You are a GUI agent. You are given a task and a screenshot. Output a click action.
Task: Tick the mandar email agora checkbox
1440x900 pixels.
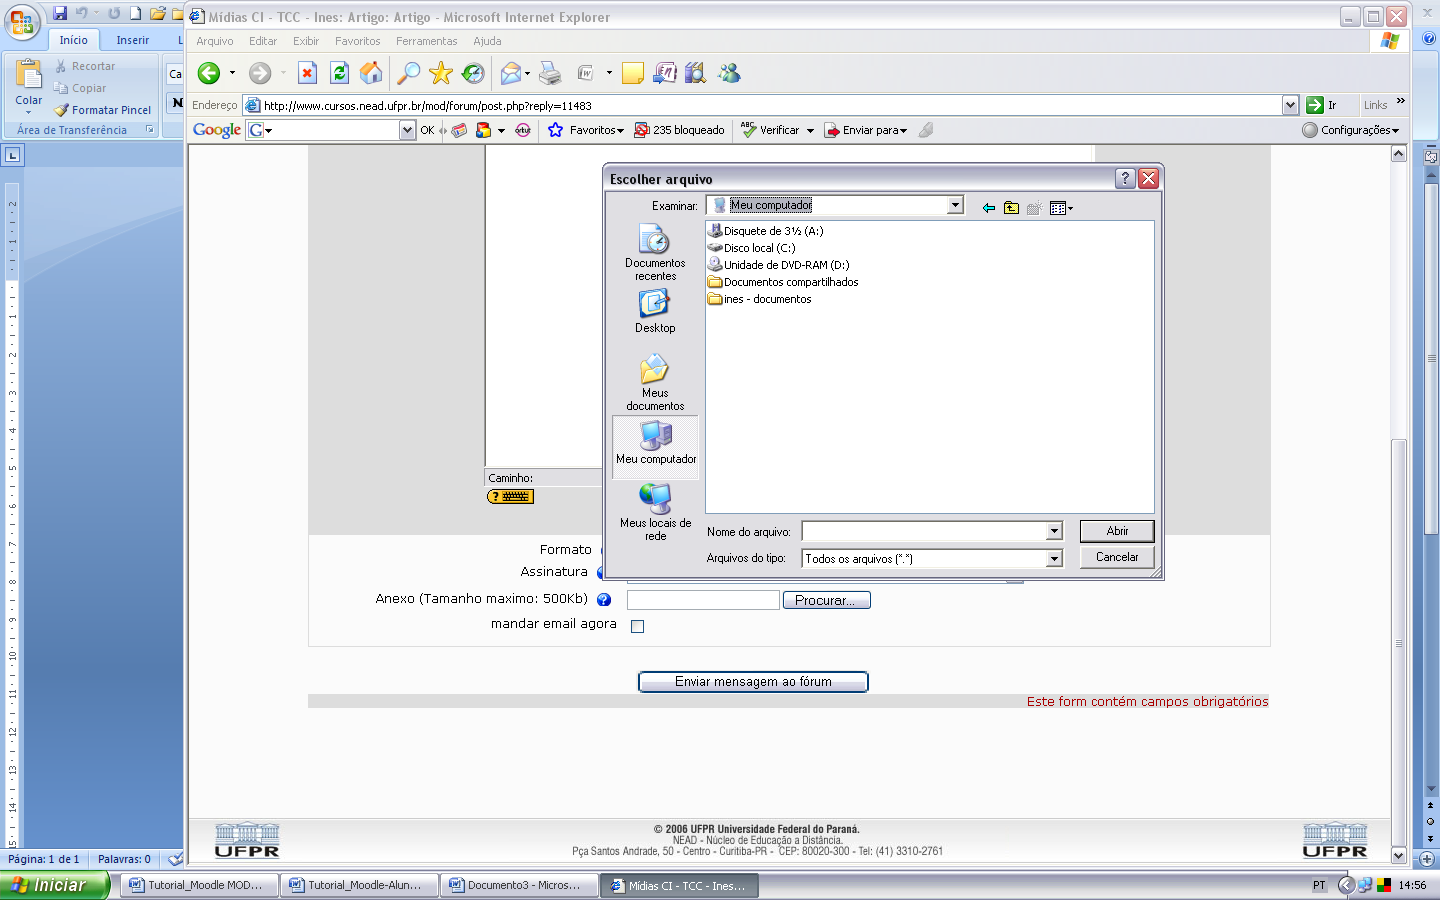[637, 626]
